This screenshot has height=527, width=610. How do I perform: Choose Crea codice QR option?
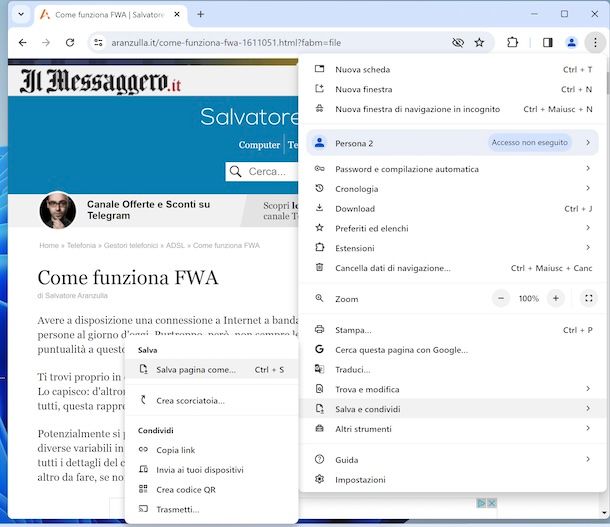[x=212, y=490]
